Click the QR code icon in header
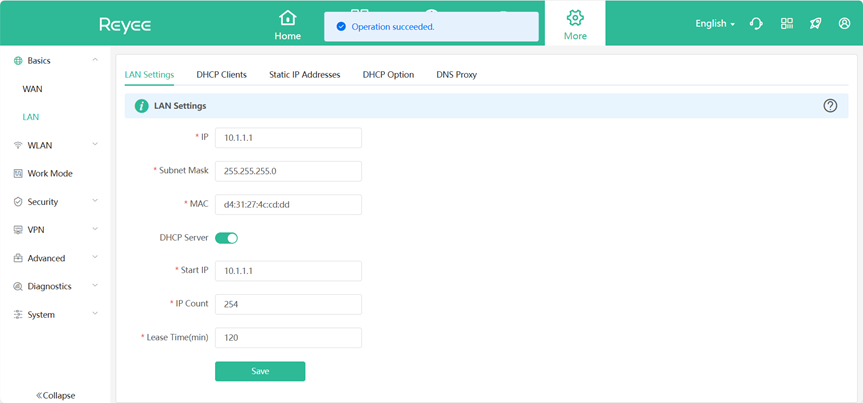Viewport: 863px width, 403px height. point(787,23)
